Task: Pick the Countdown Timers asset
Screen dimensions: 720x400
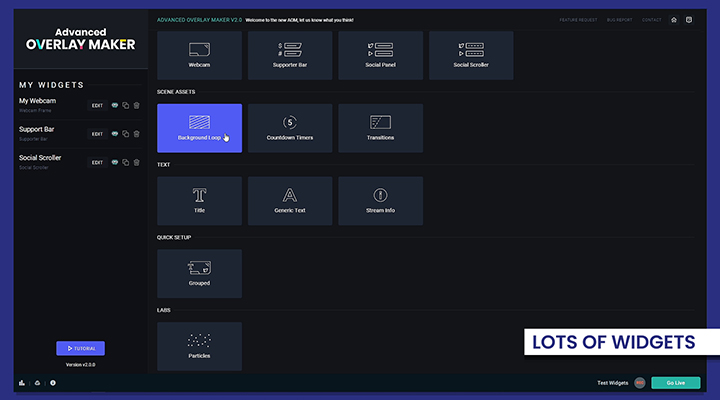Action: 290,127
